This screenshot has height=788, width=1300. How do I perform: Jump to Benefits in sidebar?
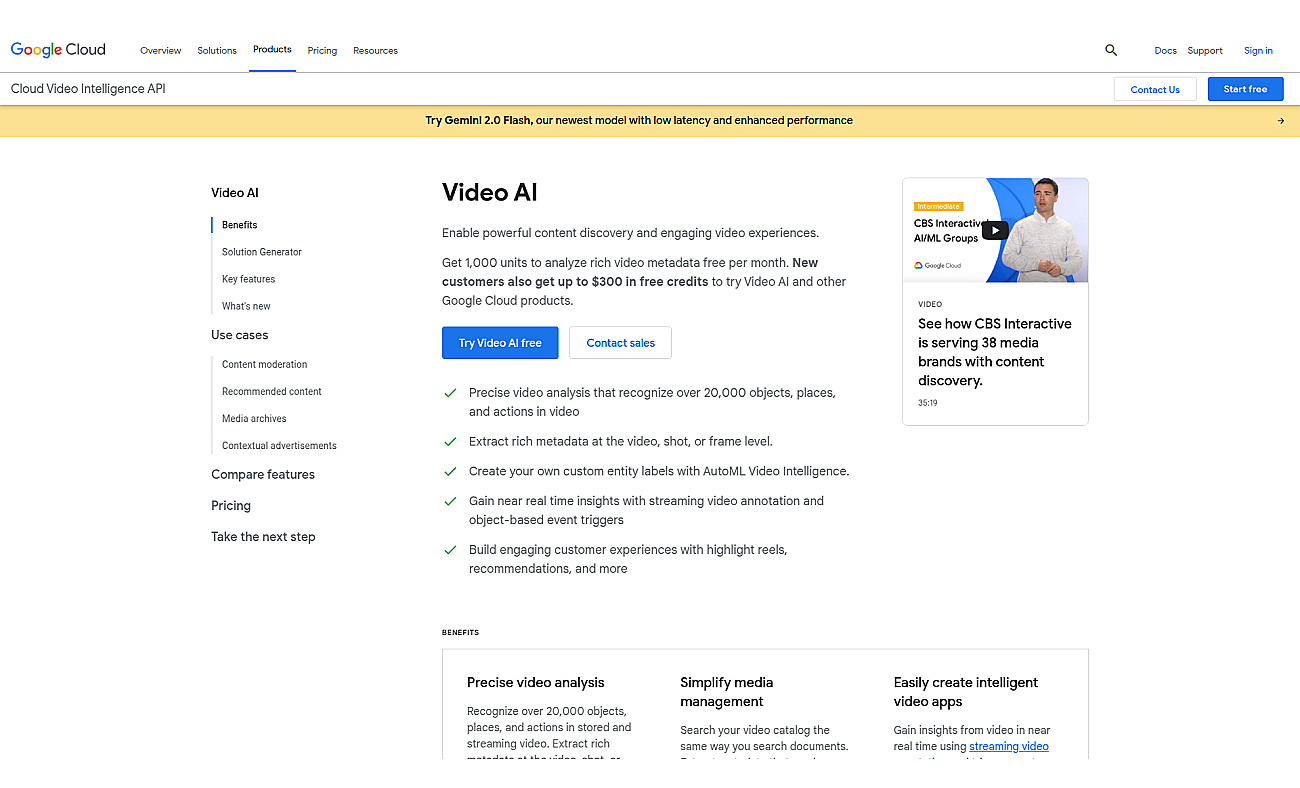[240, 225]
